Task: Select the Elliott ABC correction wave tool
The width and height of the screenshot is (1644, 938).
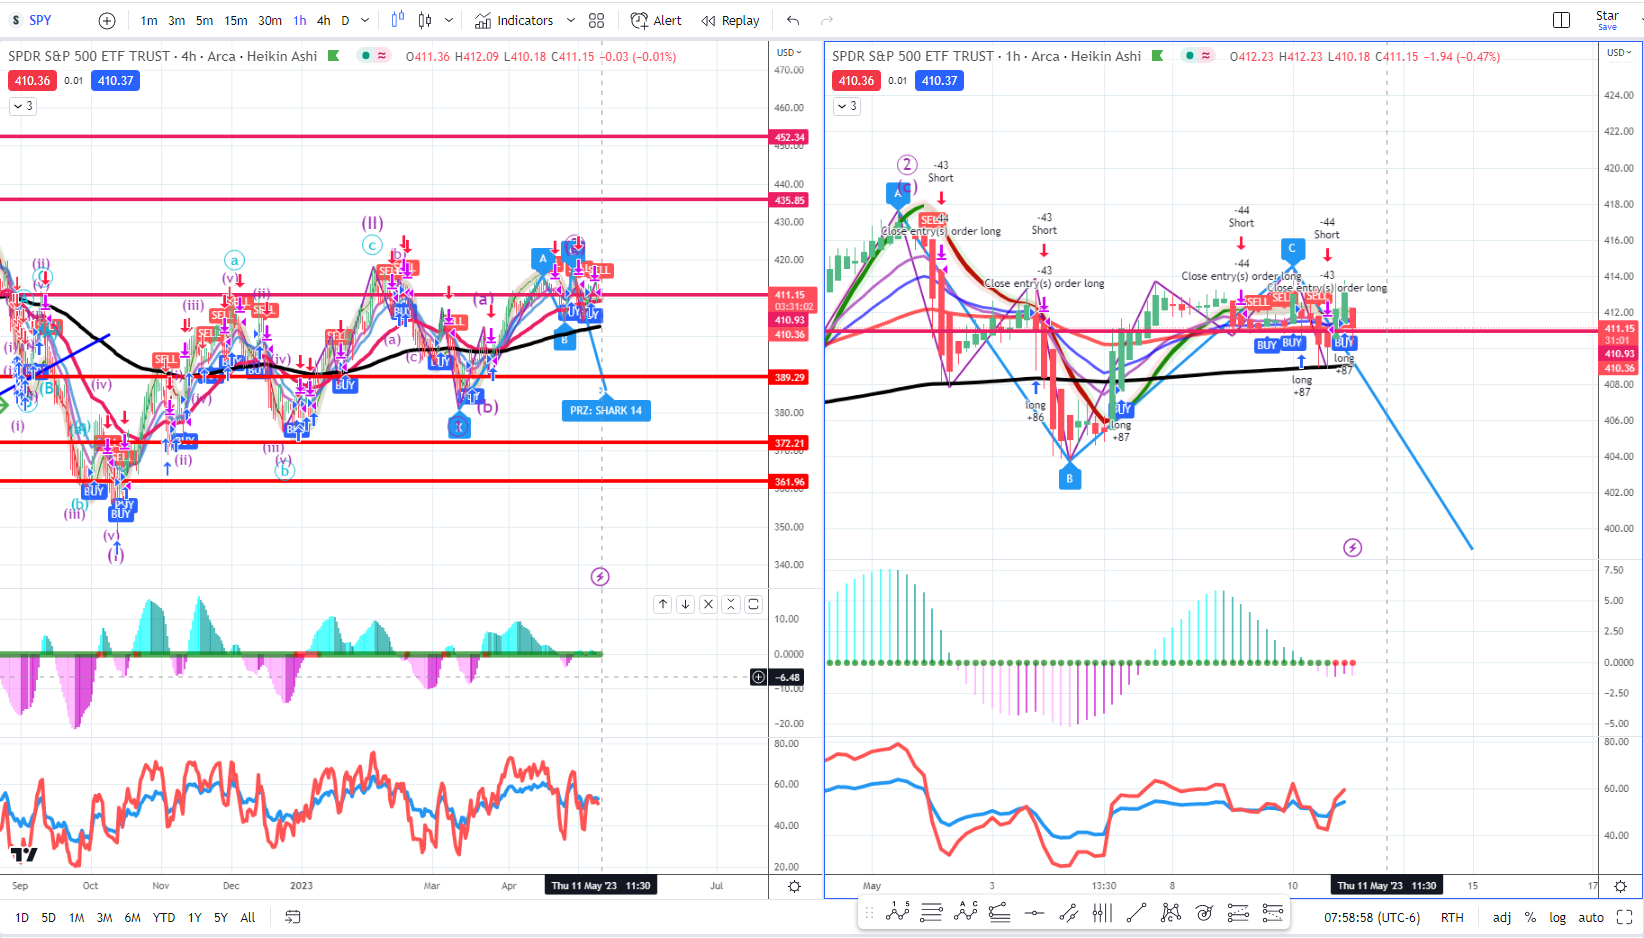Action: coord(966,912)
